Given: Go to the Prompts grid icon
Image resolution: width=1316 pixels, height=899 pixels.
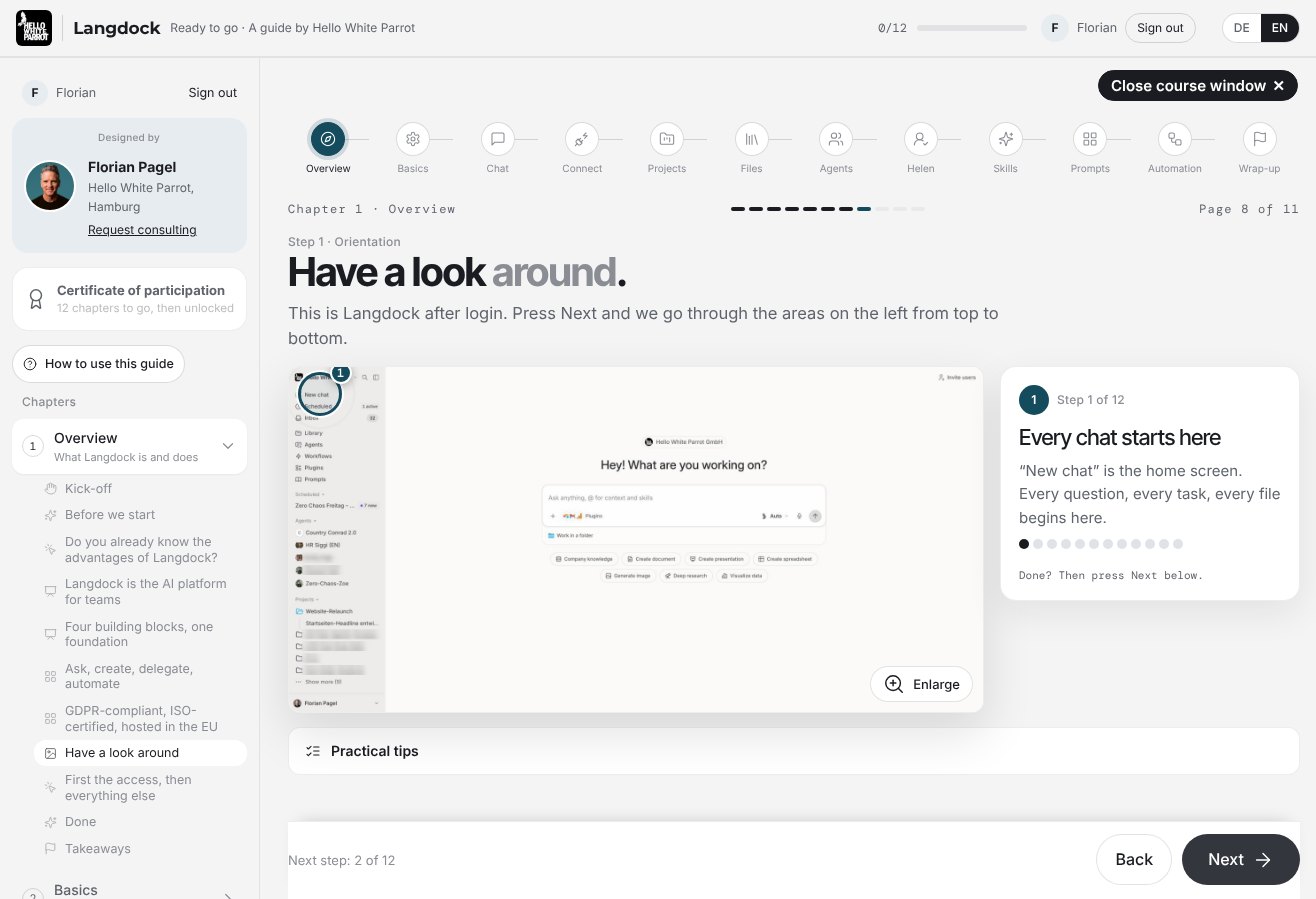Looking at the screenshot, I should 1090,139.
